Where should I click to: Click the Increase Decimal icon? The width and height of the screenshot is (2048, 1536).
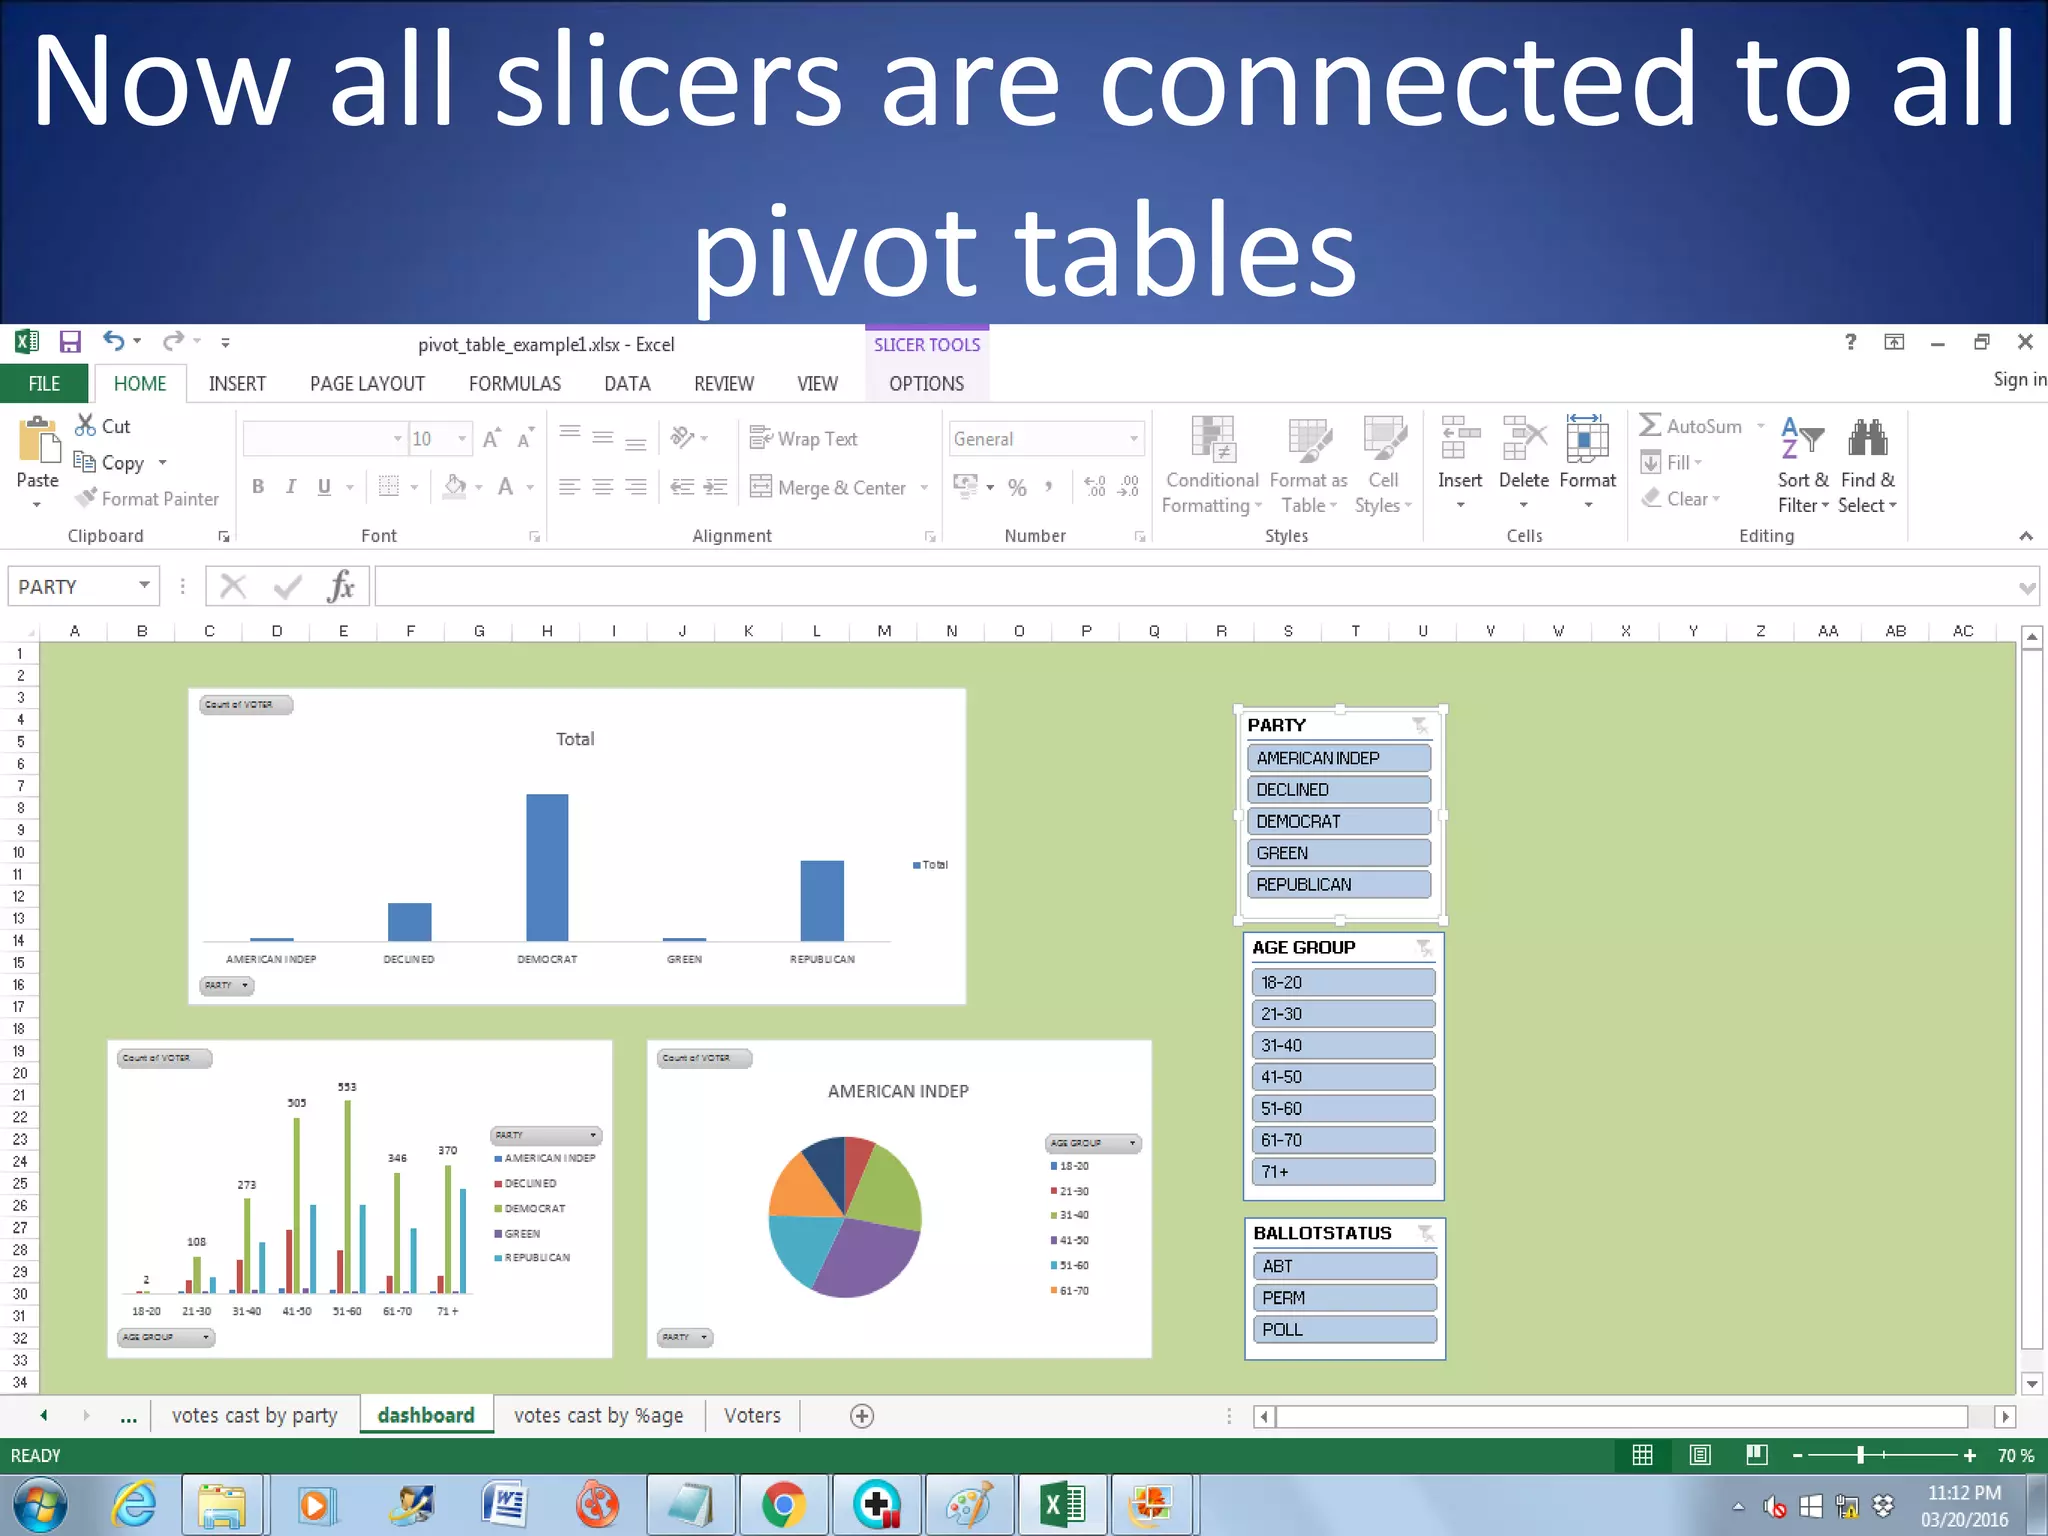coord(1096,487)
